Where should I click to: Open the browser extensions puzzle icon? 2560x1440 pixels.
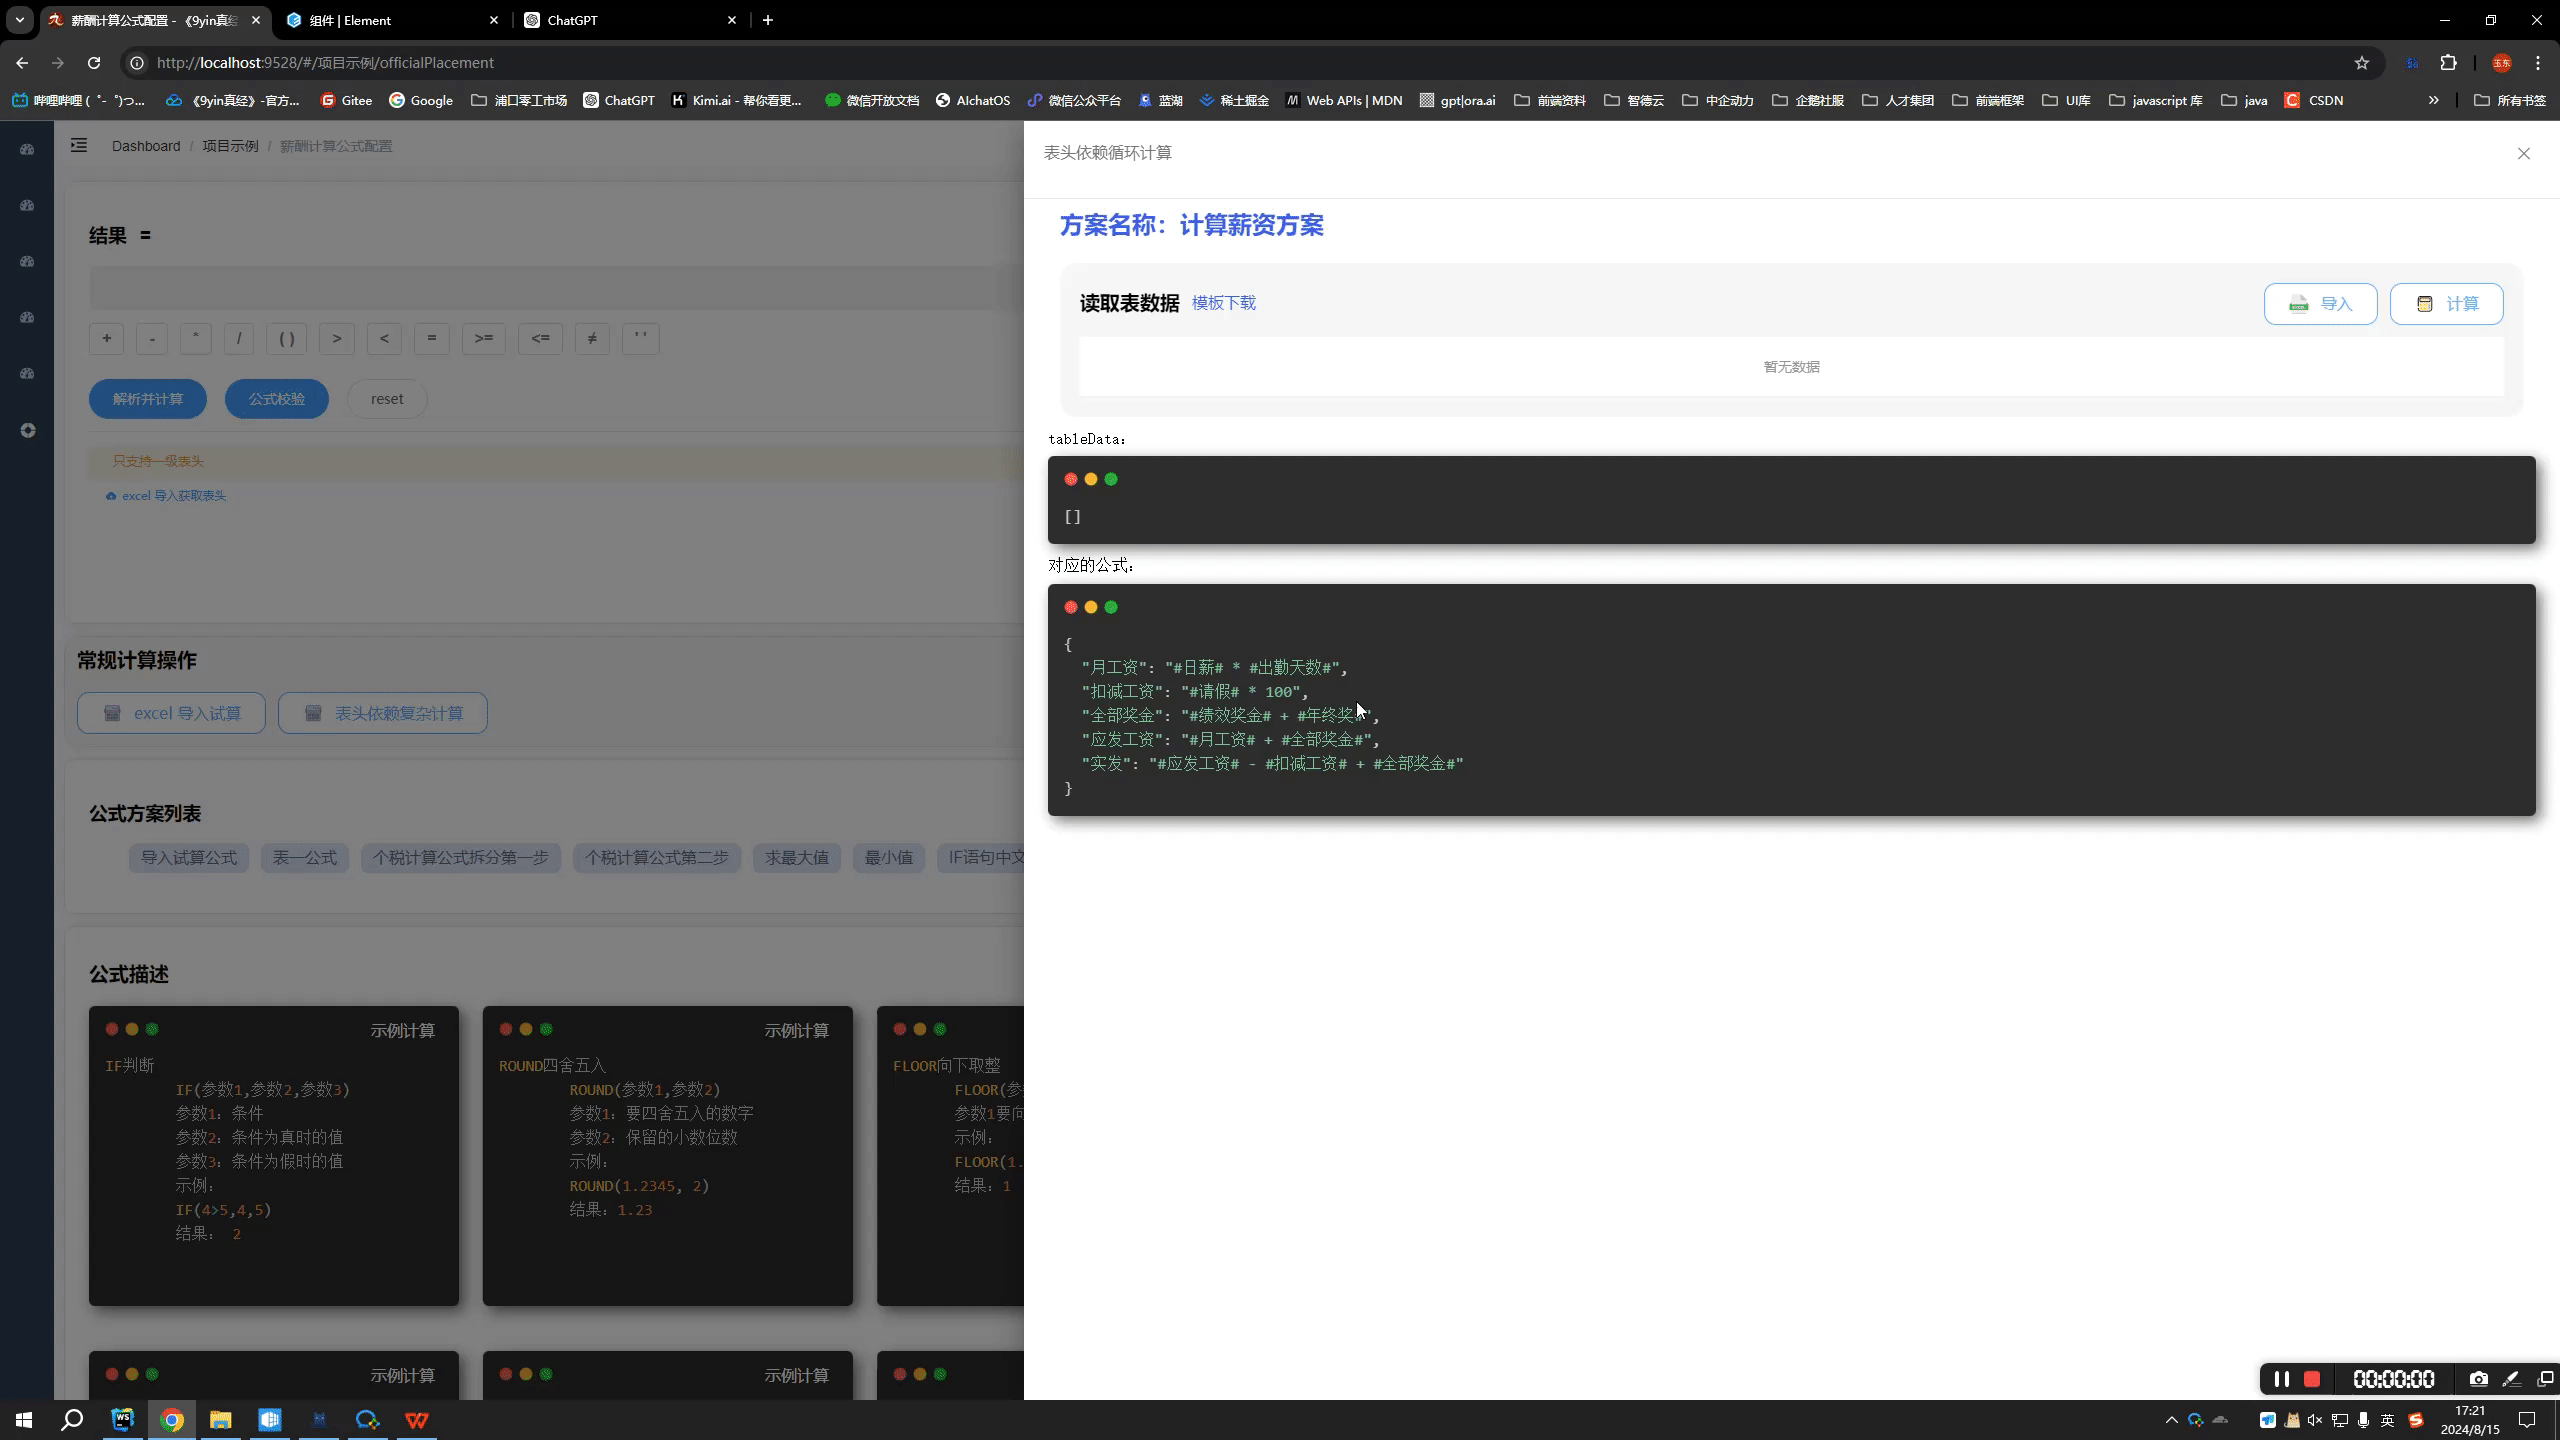point(2448,63)
